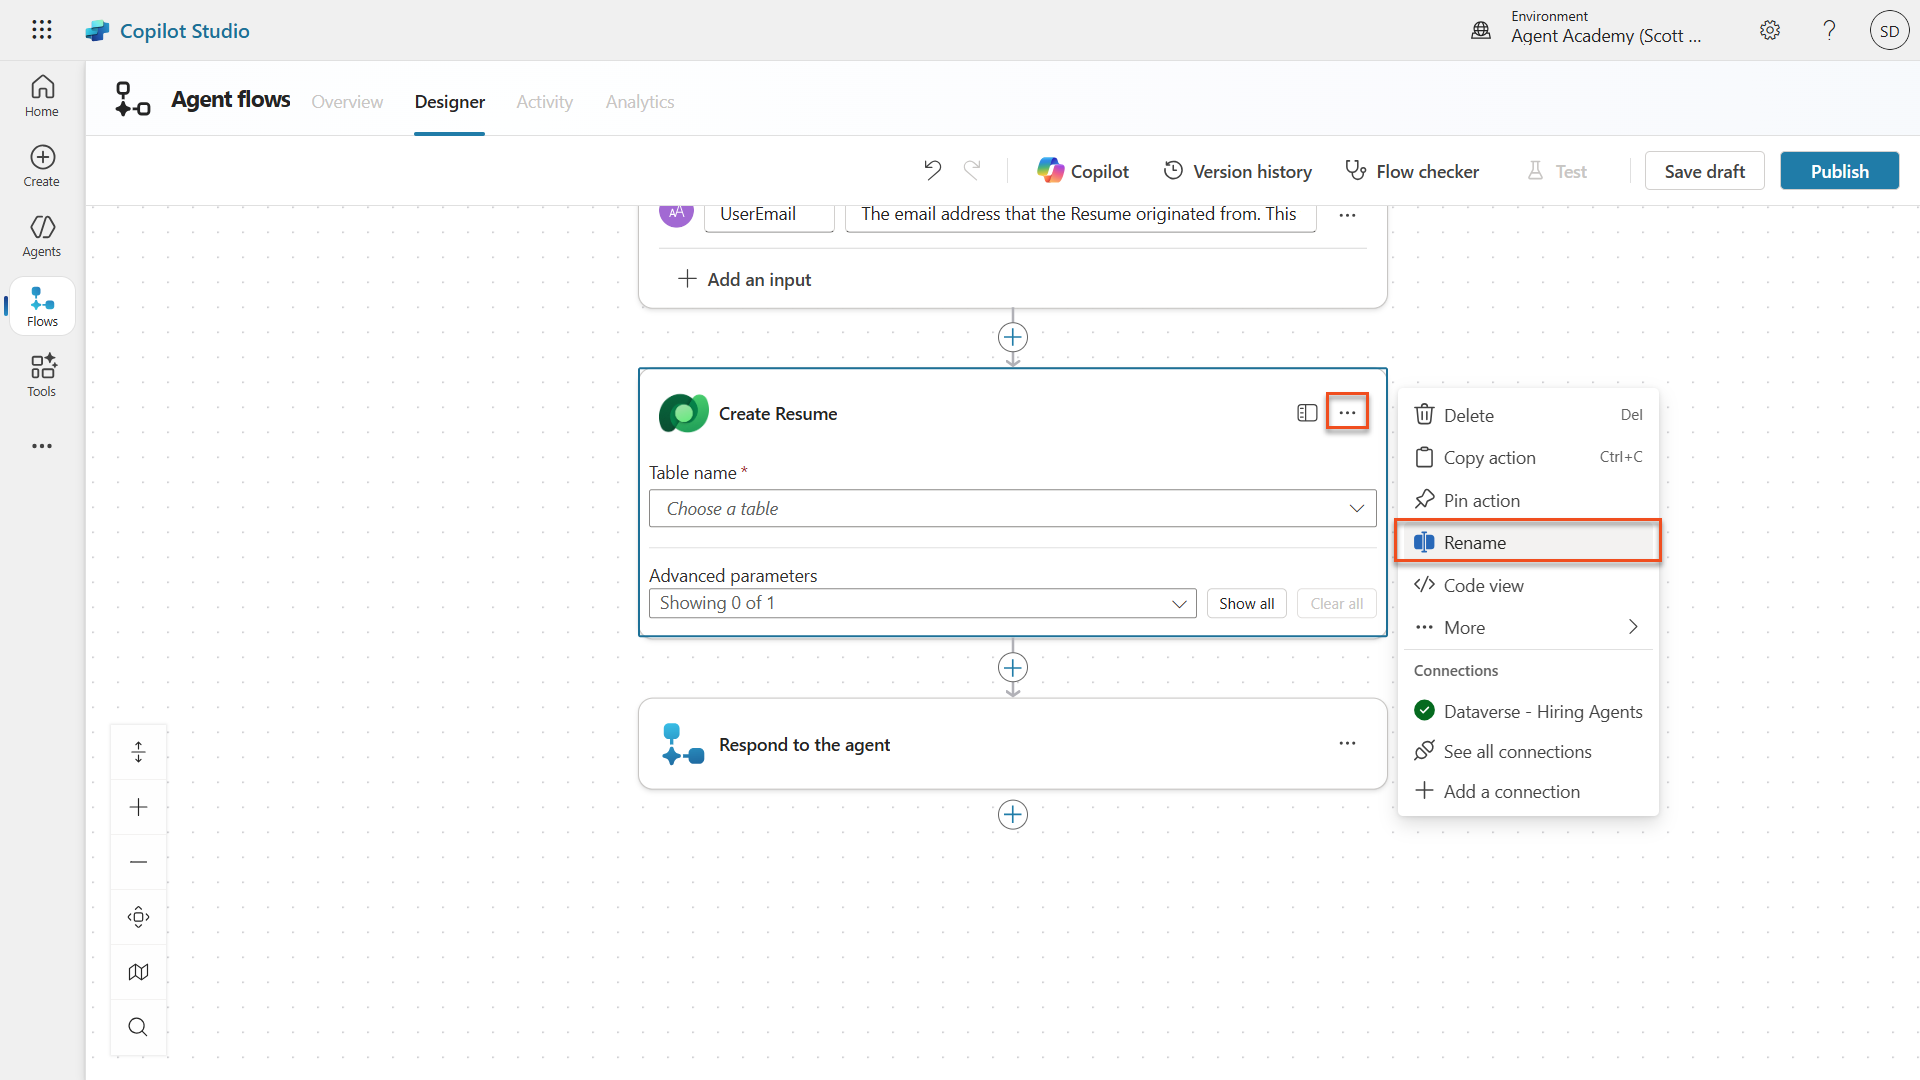The height and width of the screenshot is (1080, 1920).
Task: Open Flow checker tool
Action: (x=1411, y=171)
